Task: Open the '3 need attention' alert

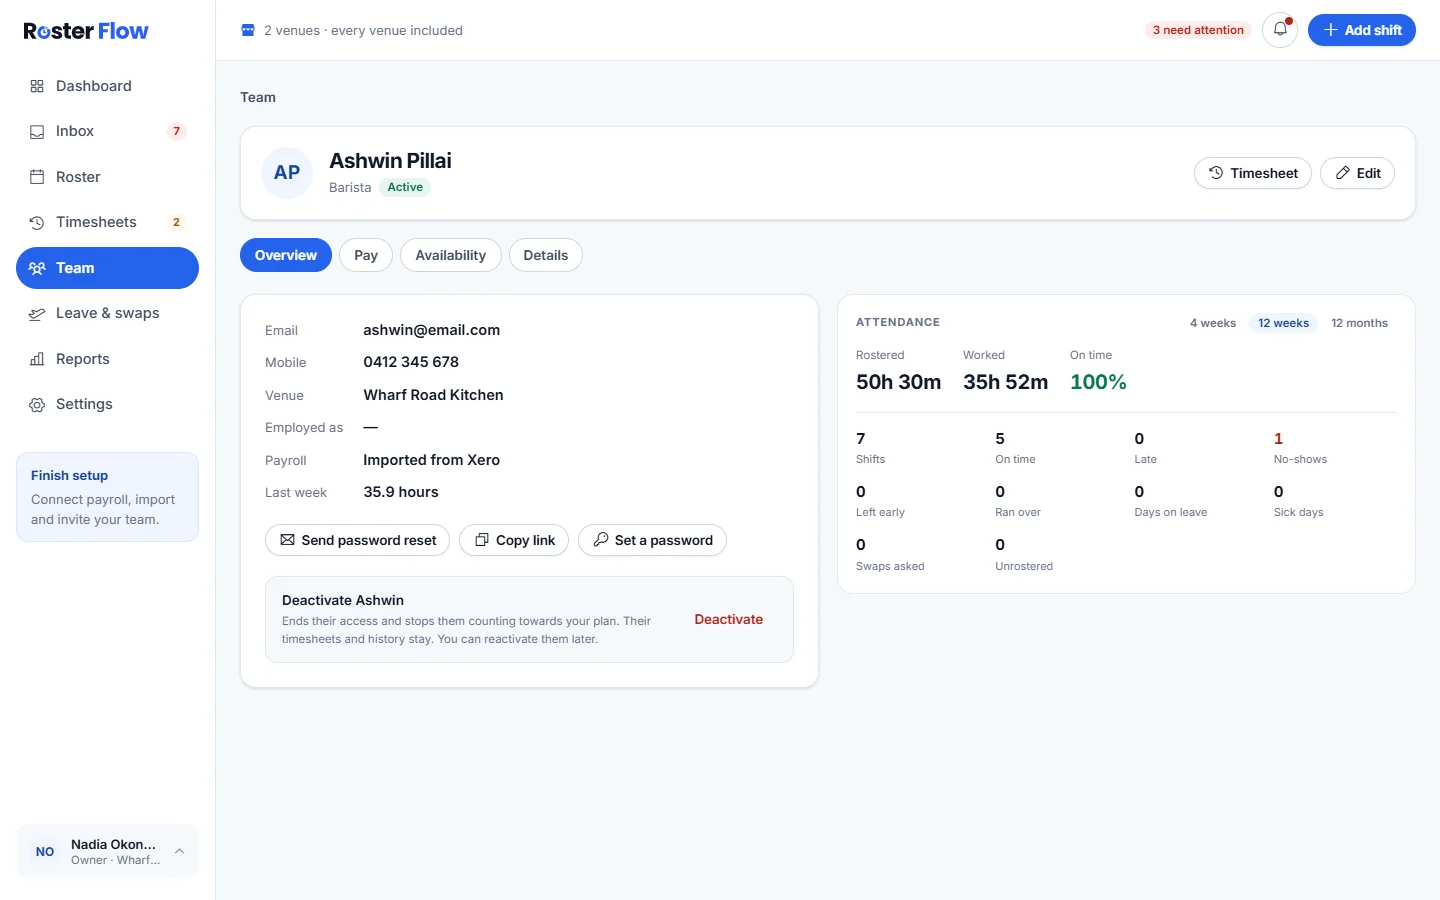Action: tap(1198, 30)
